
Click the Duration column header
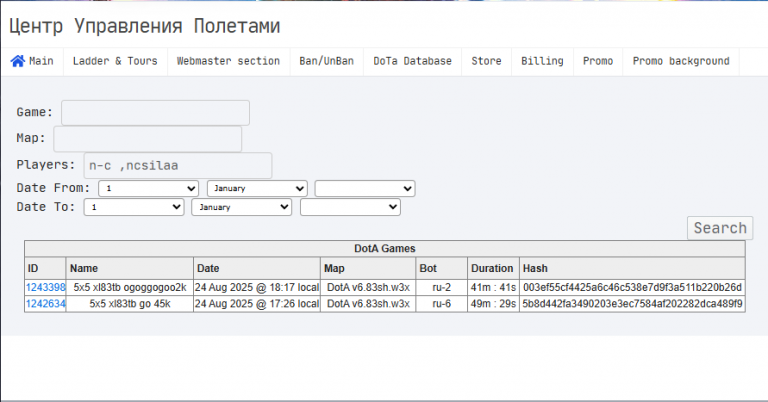492,268
